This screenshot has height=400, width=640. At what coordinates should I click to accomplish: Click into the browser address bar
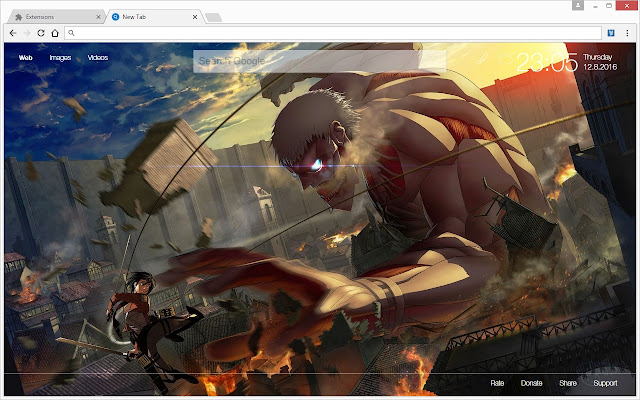coord(333,33)
